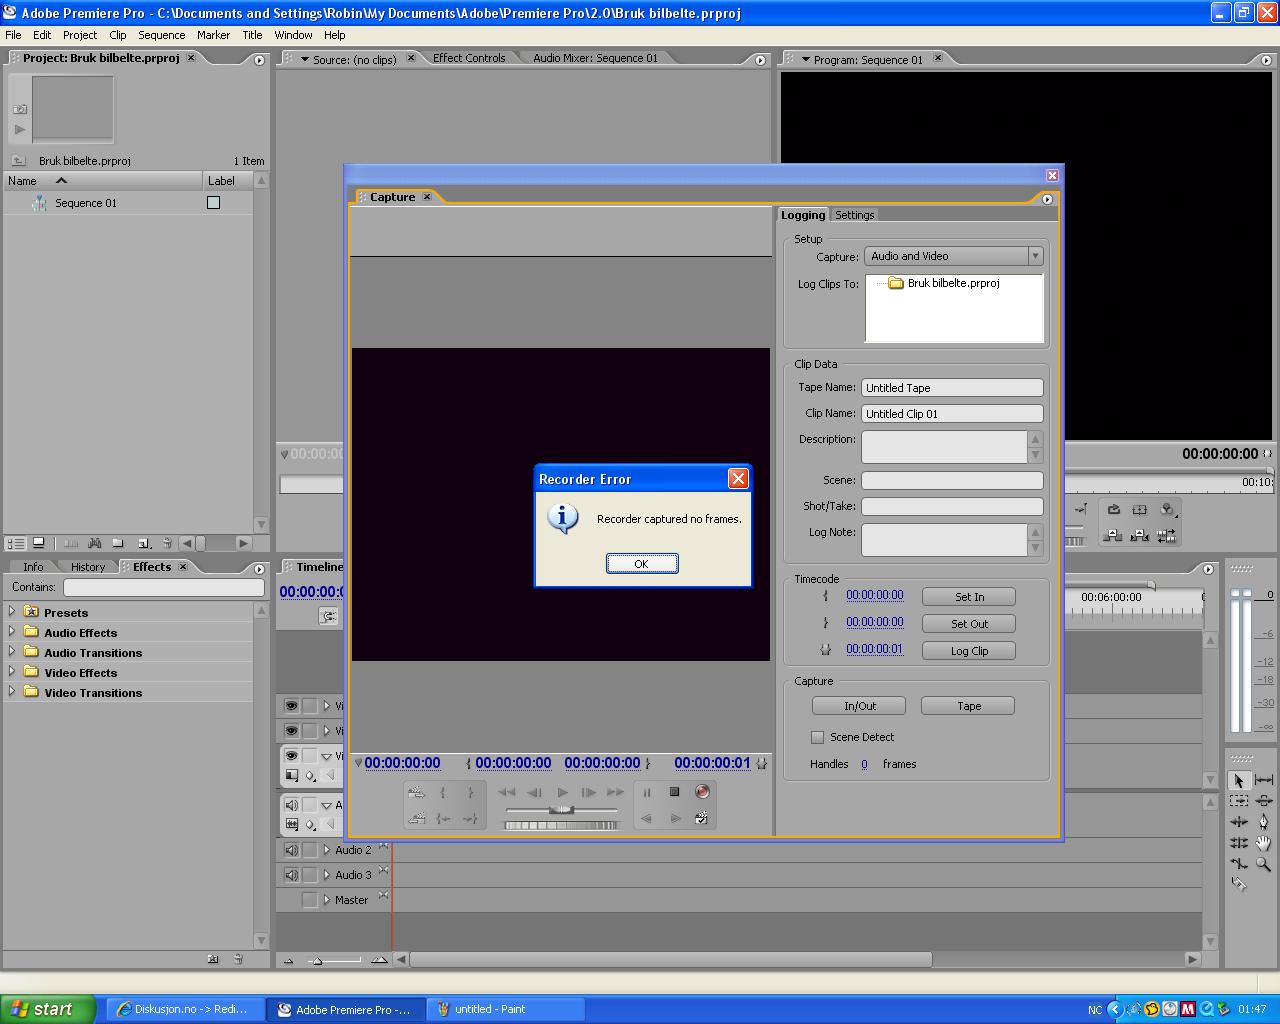The height and width of the screenshot is (1024, 1280).
Task: Click the Pause button in Capture transport
Action: click(x=647, y=792)
